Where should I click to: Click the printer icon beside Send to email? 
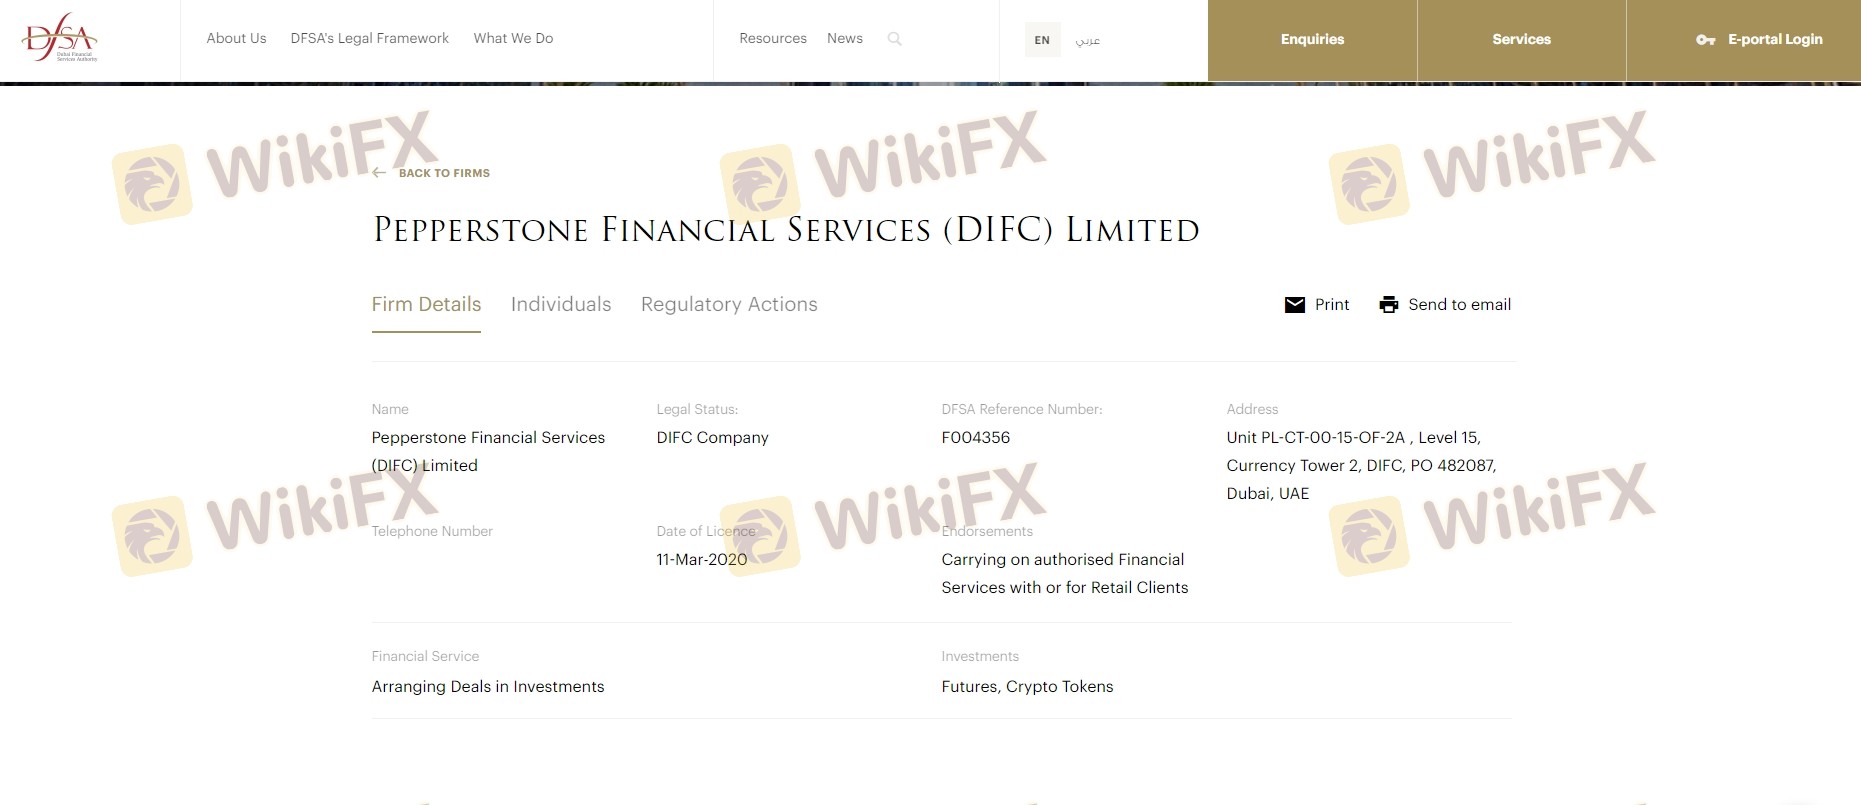1389,305
